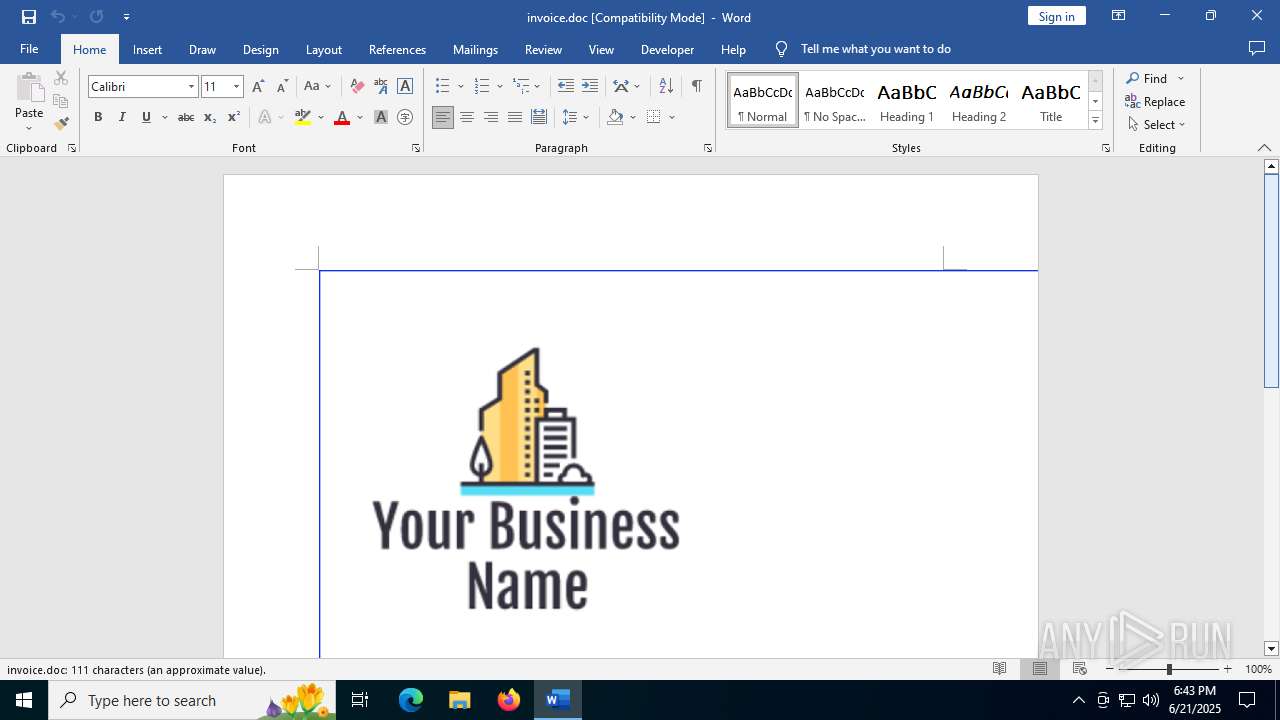Click the Cut scissors icon
The height and width of the screenshot is (720, 1280).
61,78
